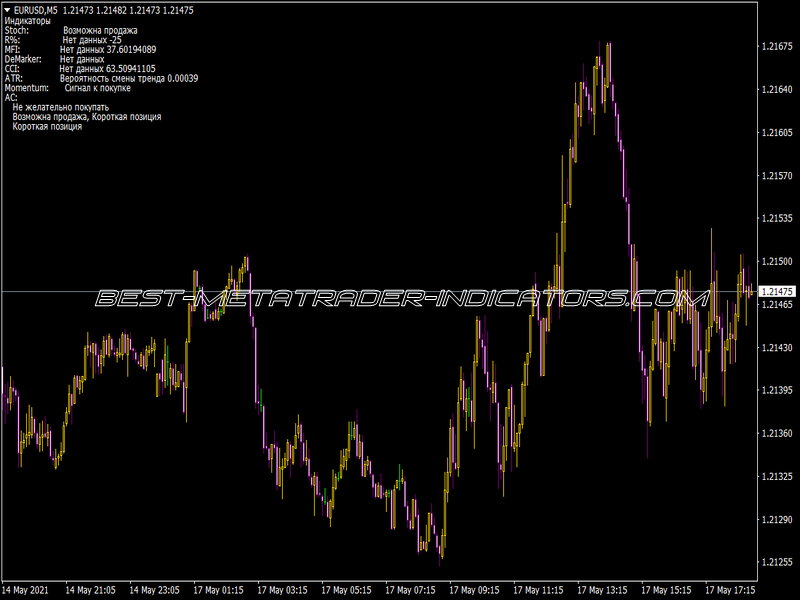Click the 1.21255 price scale label
The height and width of the screenshot is (600, 800).
pyautogui.click(x=777, y=562)
